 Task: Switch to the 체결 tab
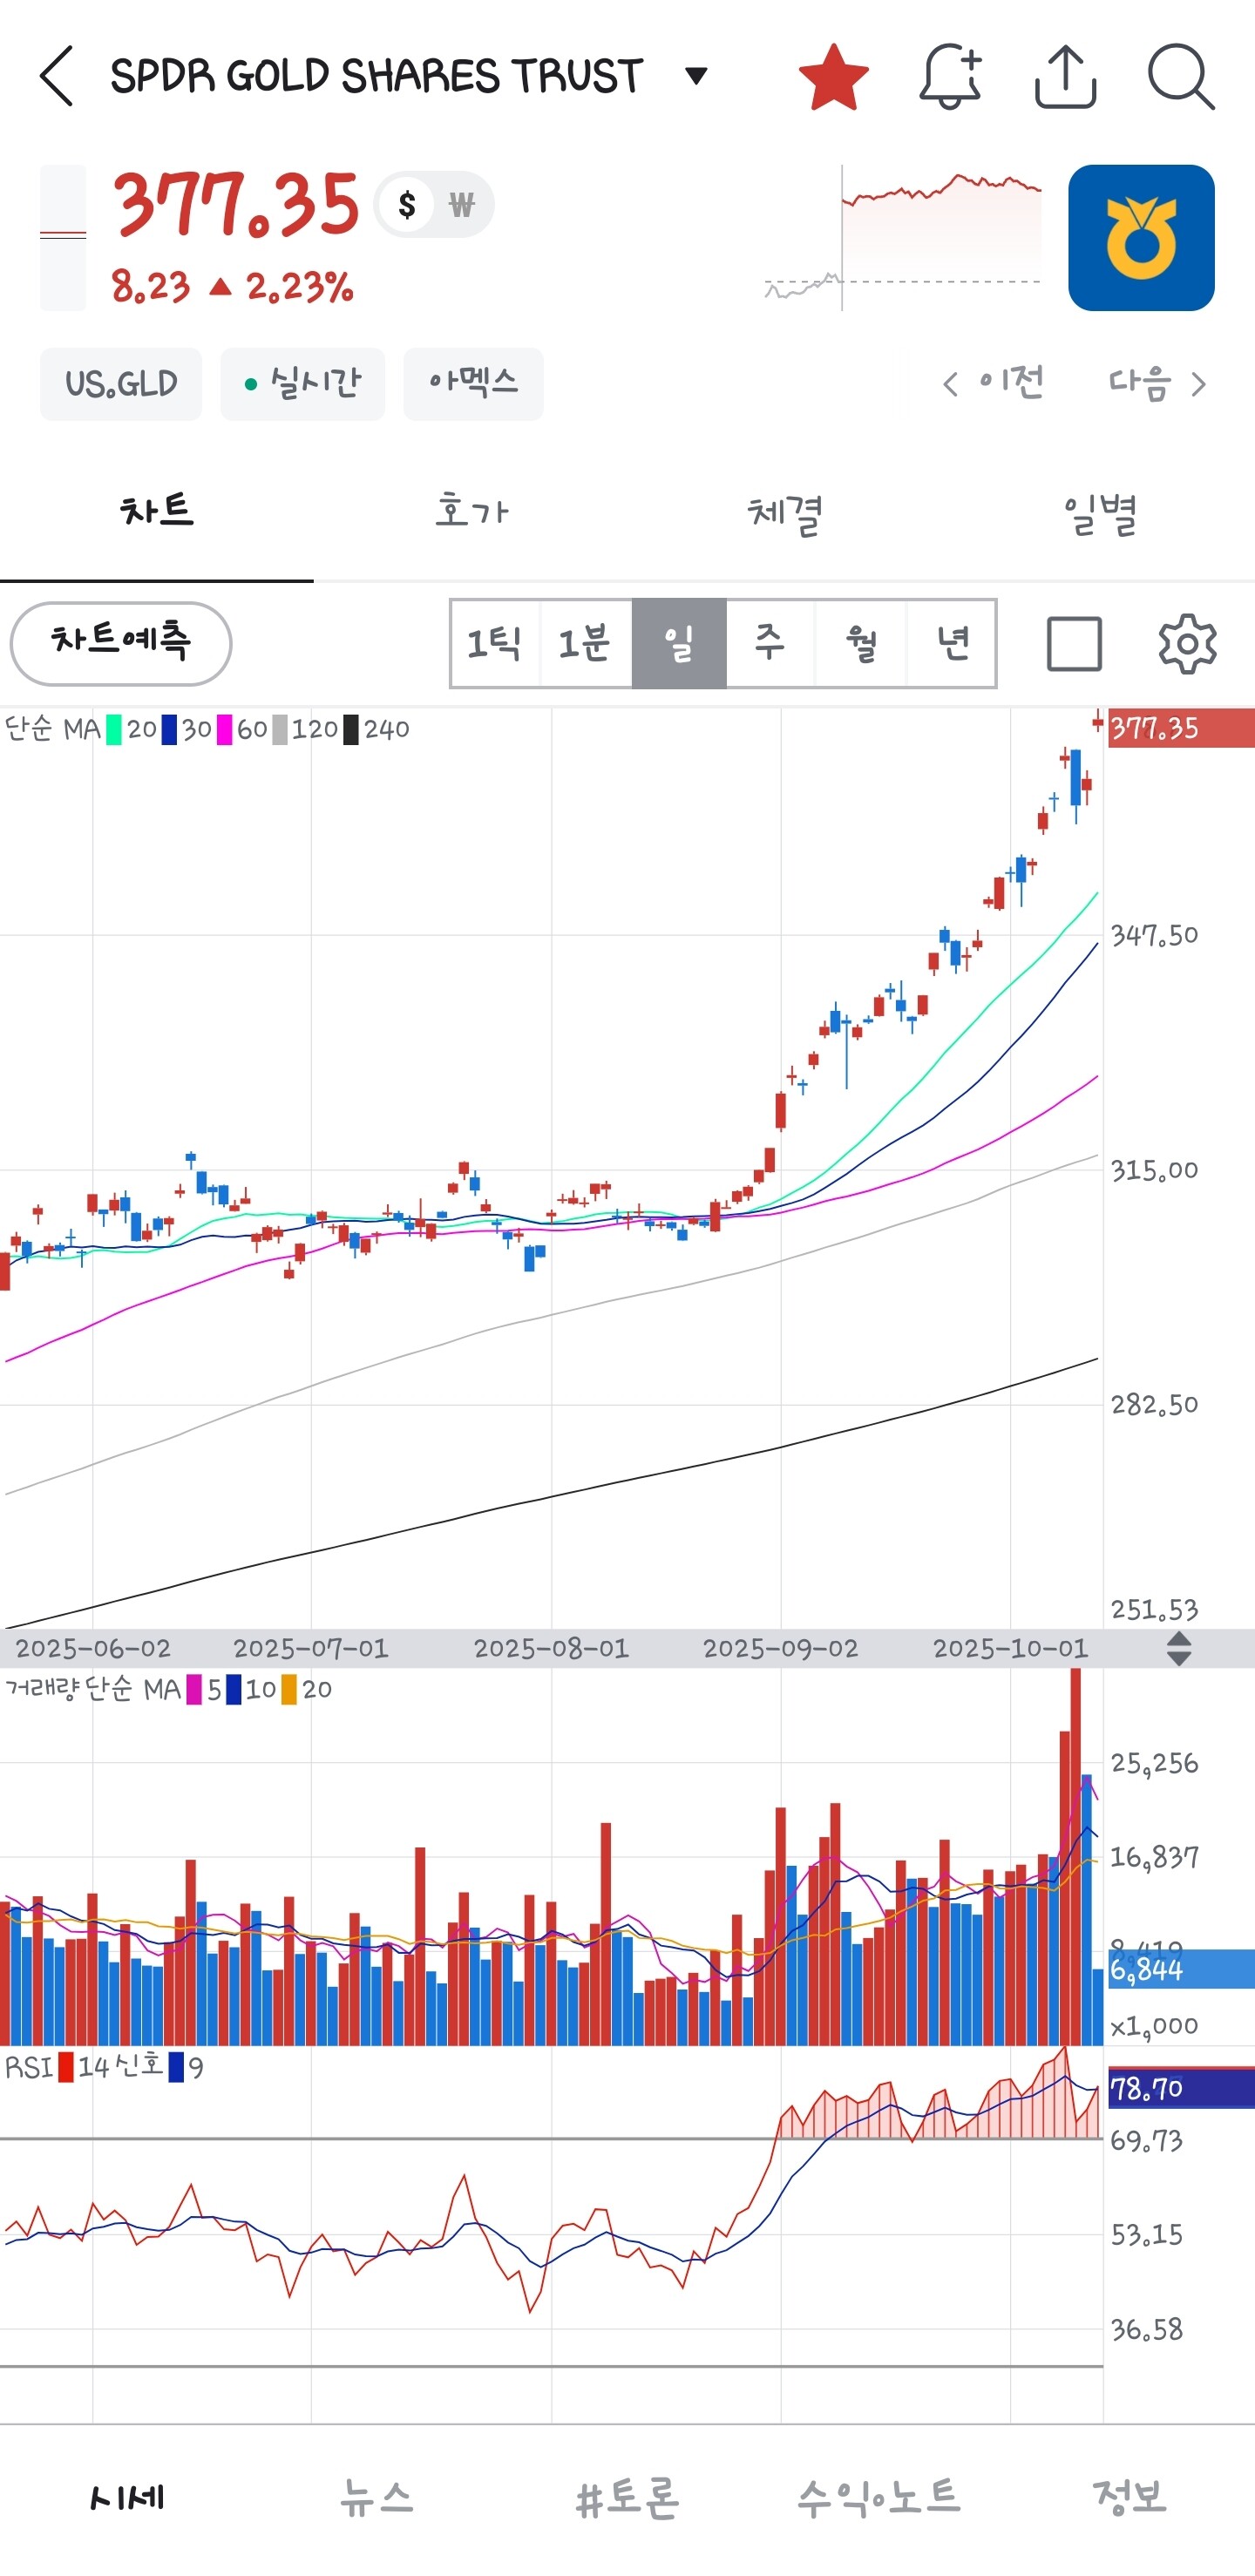point(785,512)
